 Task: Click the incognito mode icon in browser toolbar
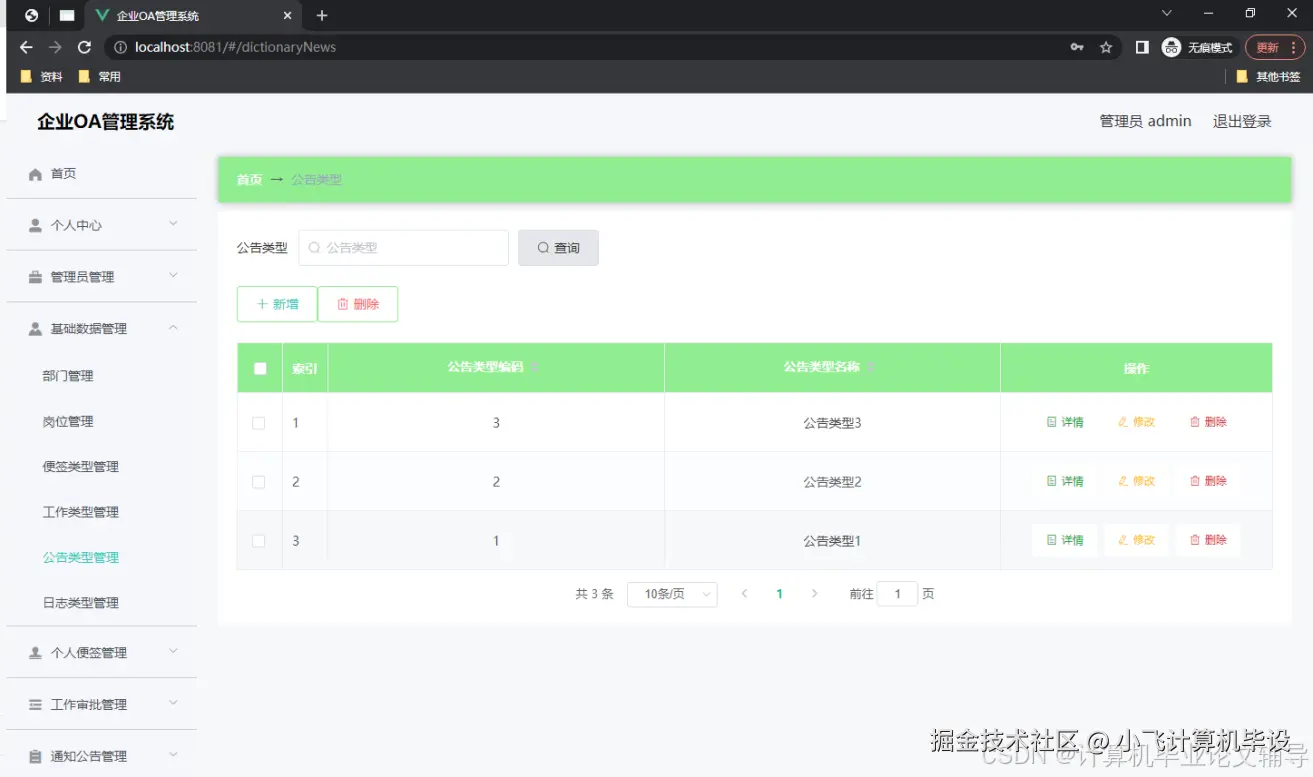[1170, 46]
